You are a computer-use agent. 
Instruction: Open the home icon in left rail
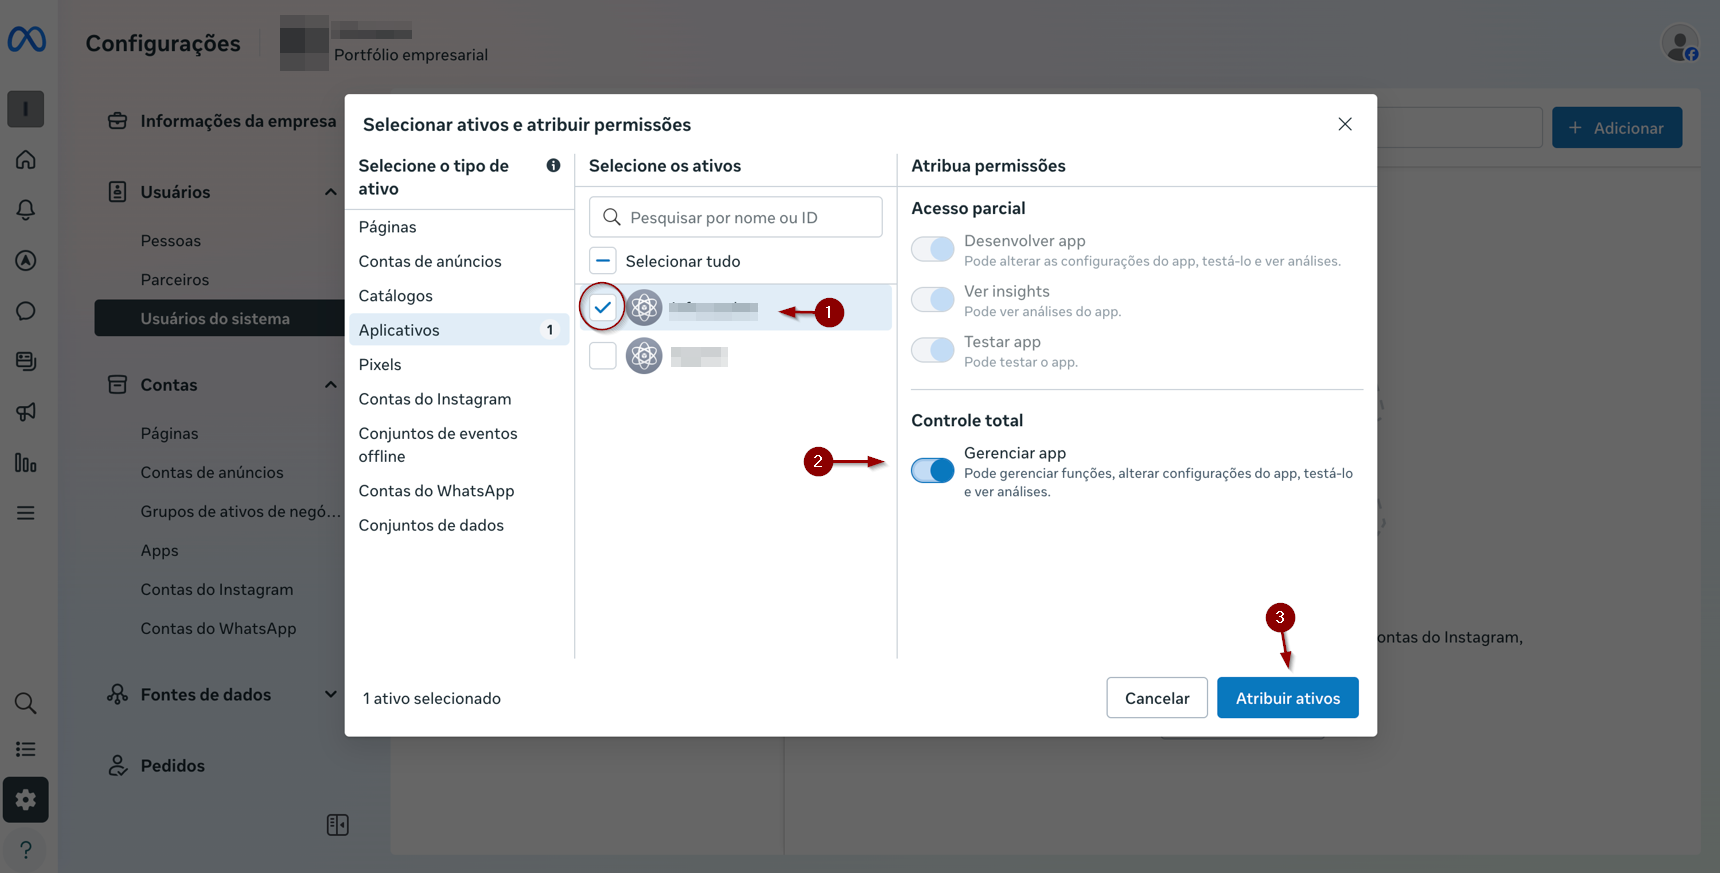pyautogui.click(x=26, y=160)
